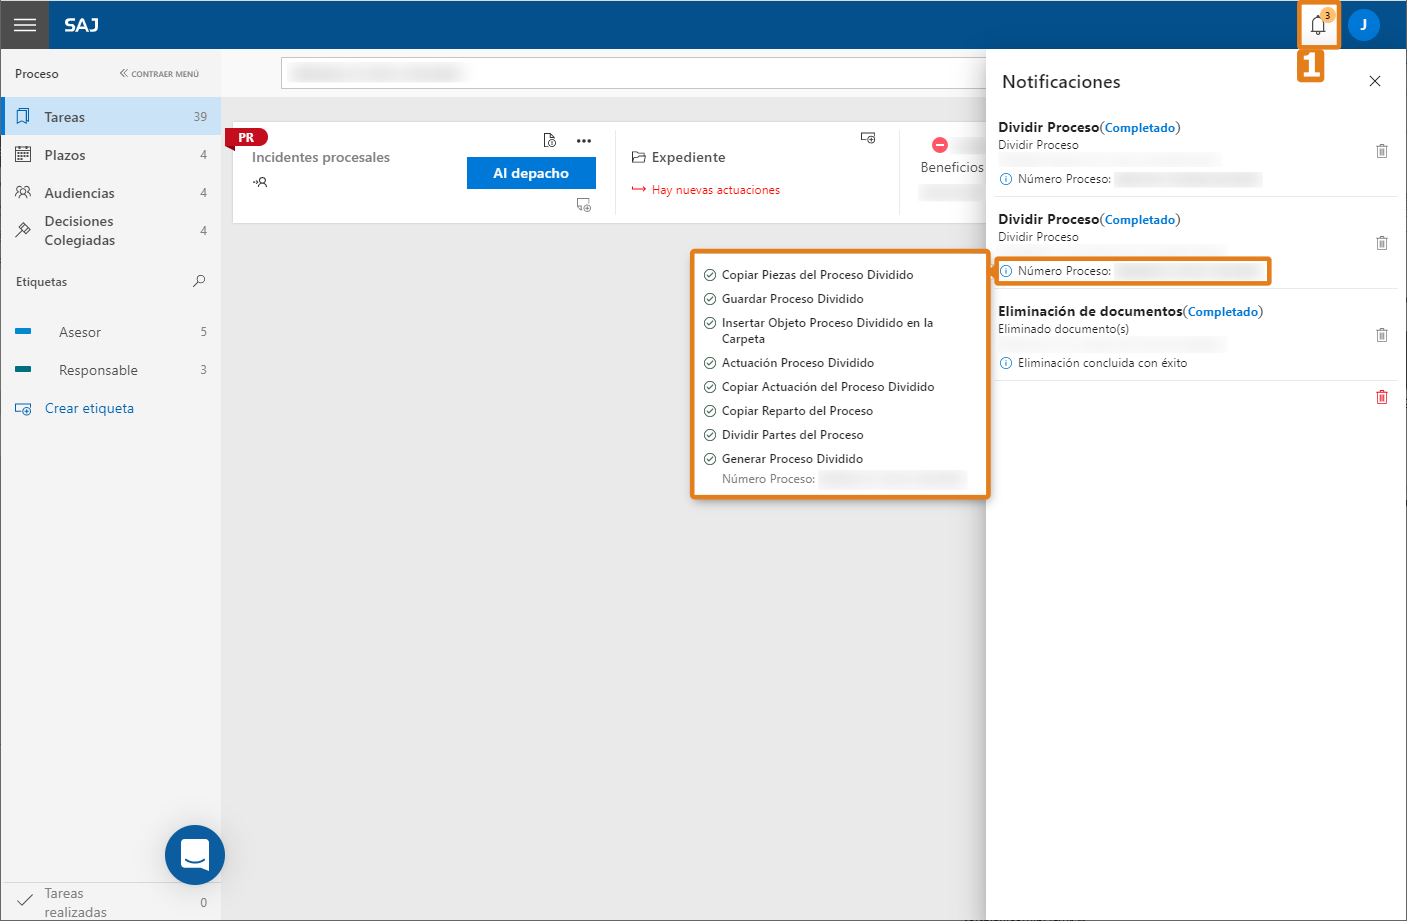The width and height of the screenshot is (1407, 921).
Task: Select the Responsable label
Action: click(111, 370)
